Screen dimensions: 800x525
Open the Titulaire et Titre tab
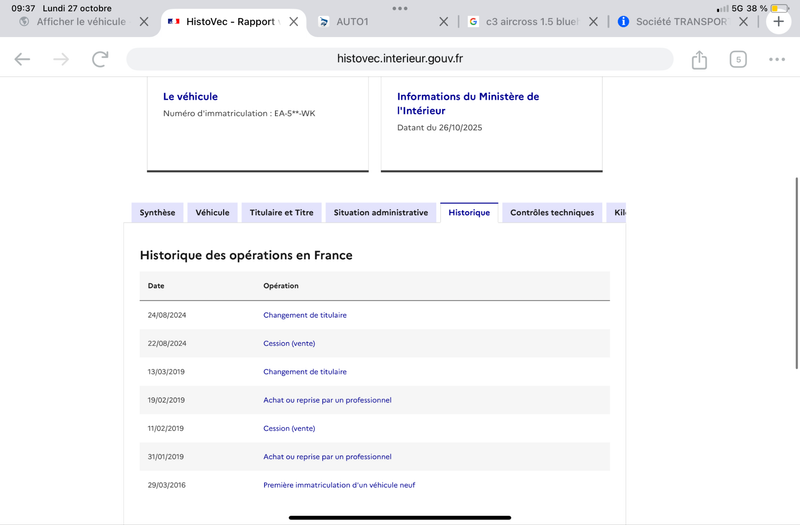281,213
